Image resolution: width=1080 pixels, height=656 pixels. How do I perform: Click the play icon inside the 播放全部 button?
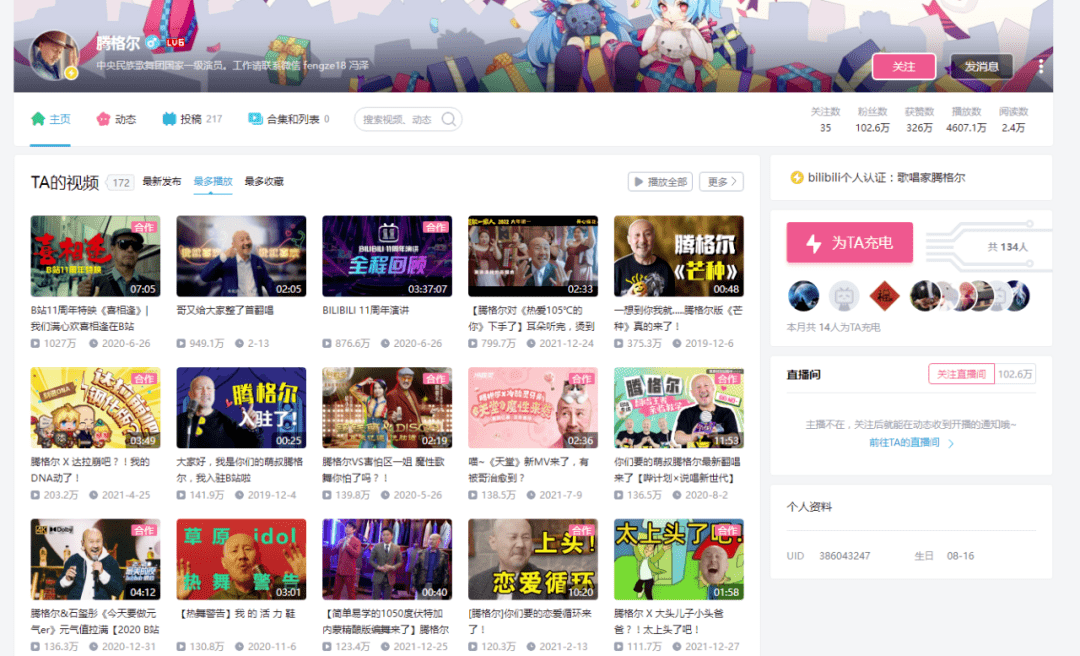pos(638,181)
